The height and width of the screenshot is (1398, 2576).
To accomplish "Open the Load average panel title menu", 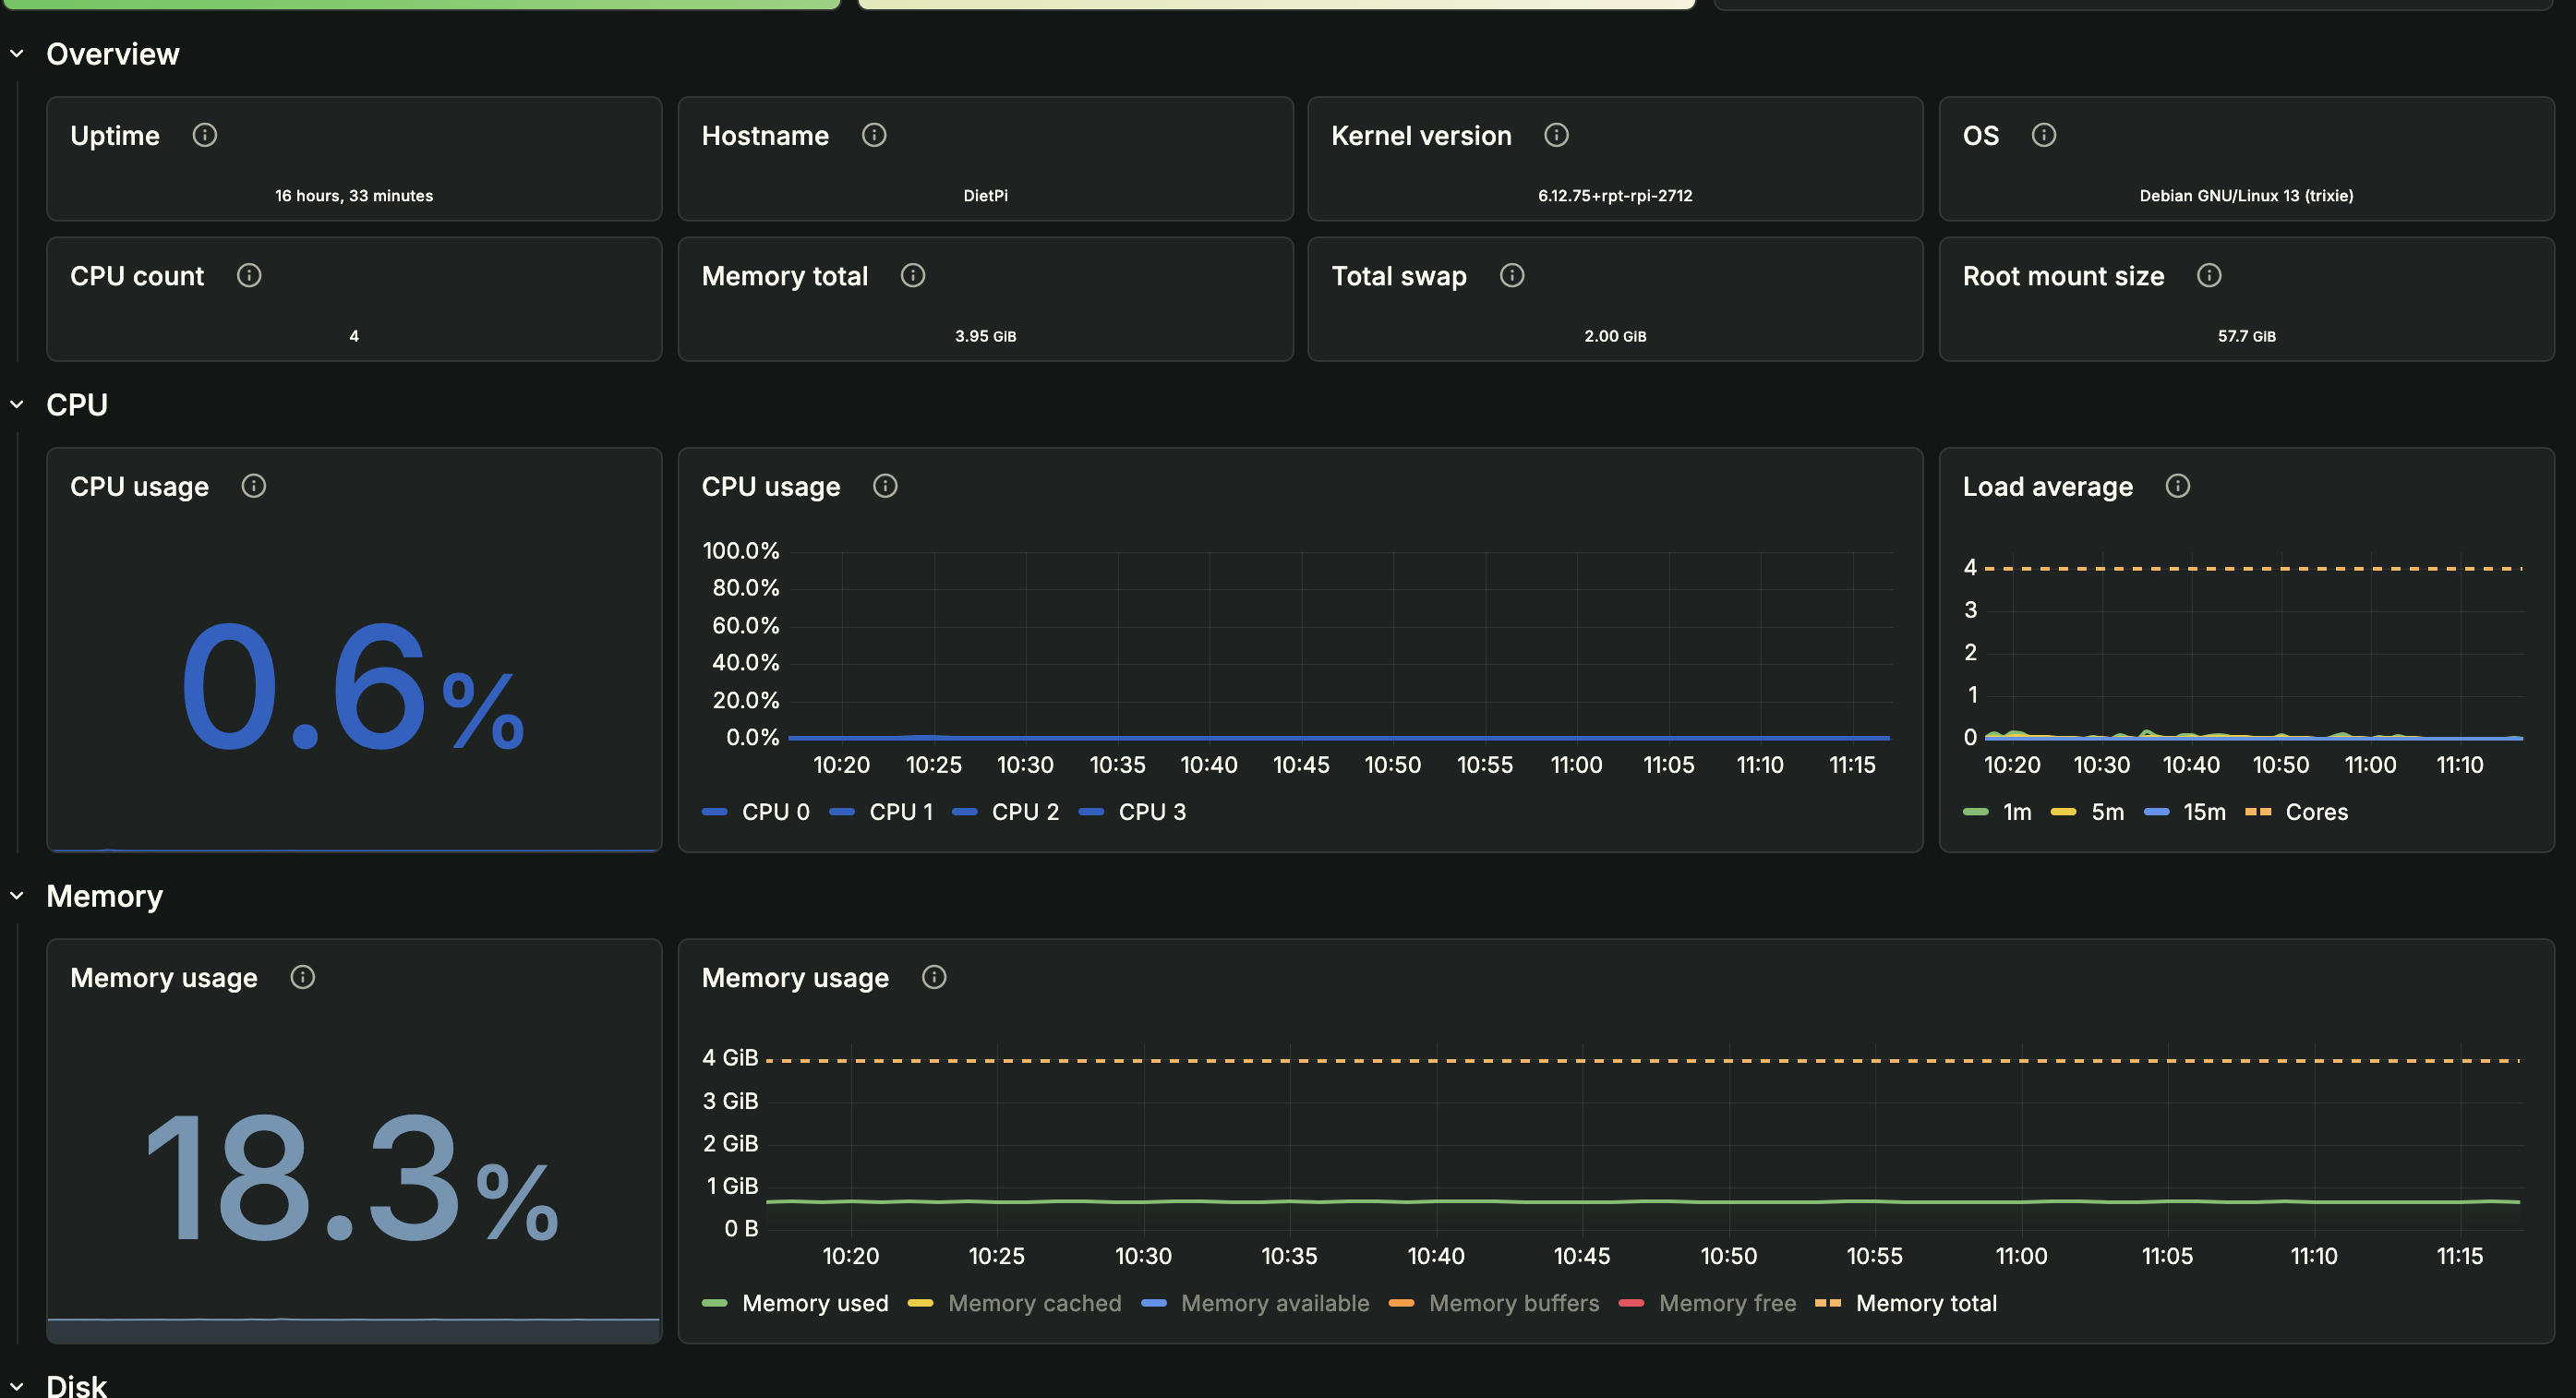I will pyautogui.click(x=2046, y=486).
